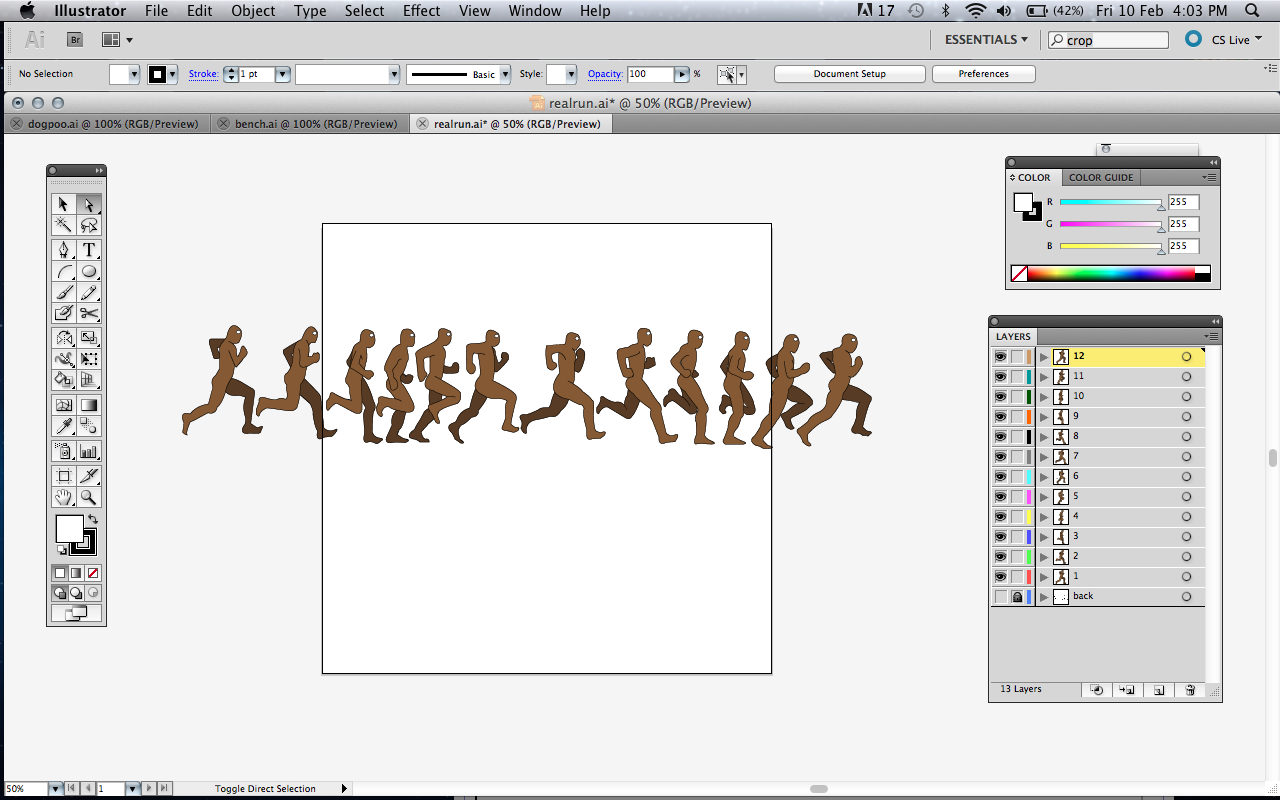Select the Direct Selection tool
Viewport: 1280px width, 800px height.
point(89,204)
